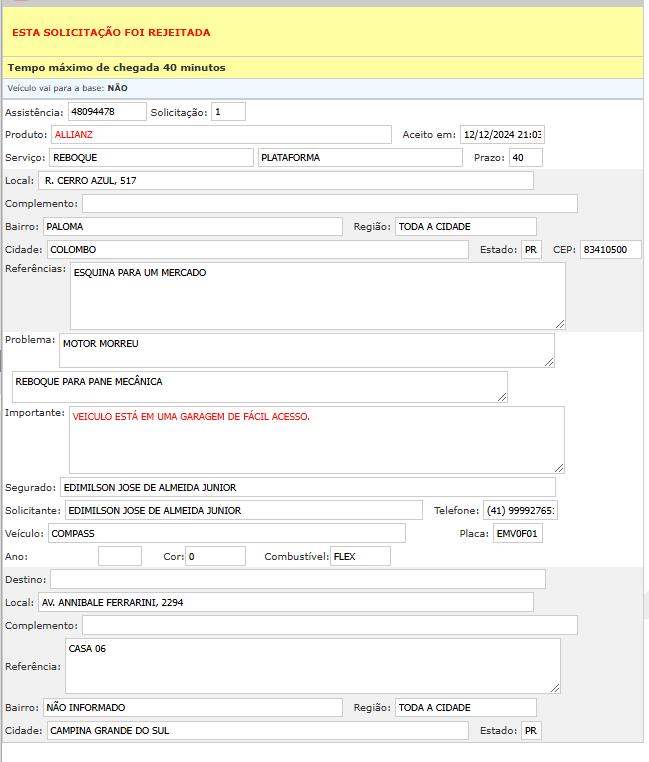This screenshot has height=762, width=649.
Task: Click the resize handle of REBOQUE PARA PANE MECÂNICA box
Action: click(502, 397)
